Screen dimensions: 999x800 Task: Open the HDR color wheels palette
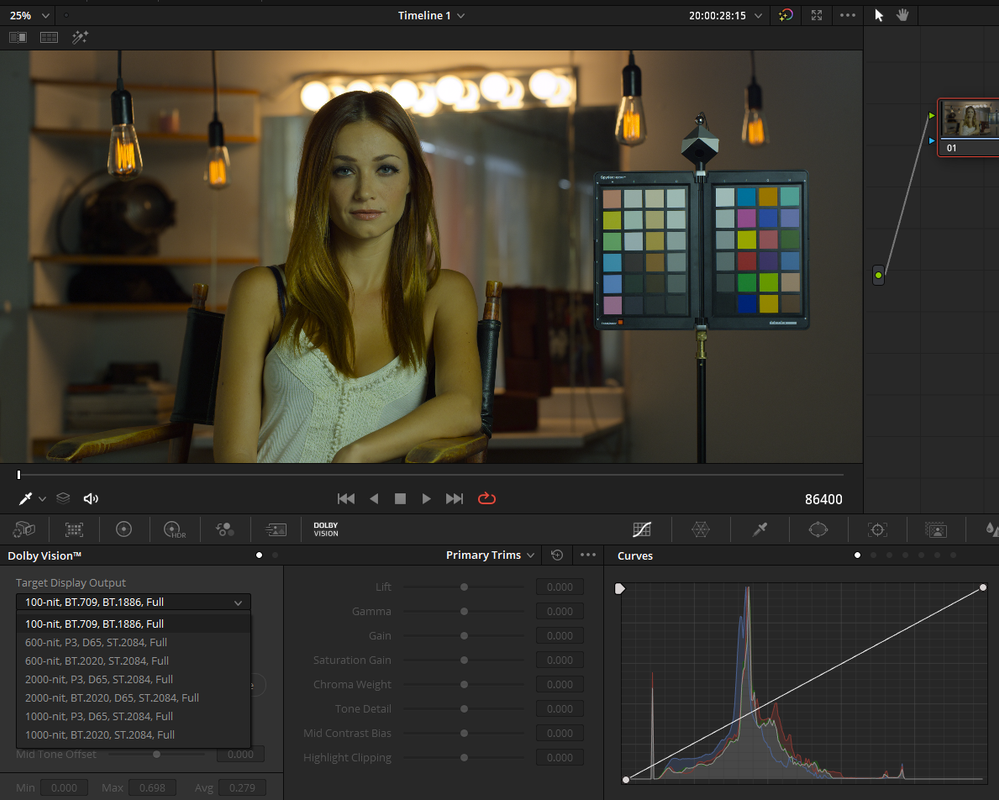tap(175, 529)
